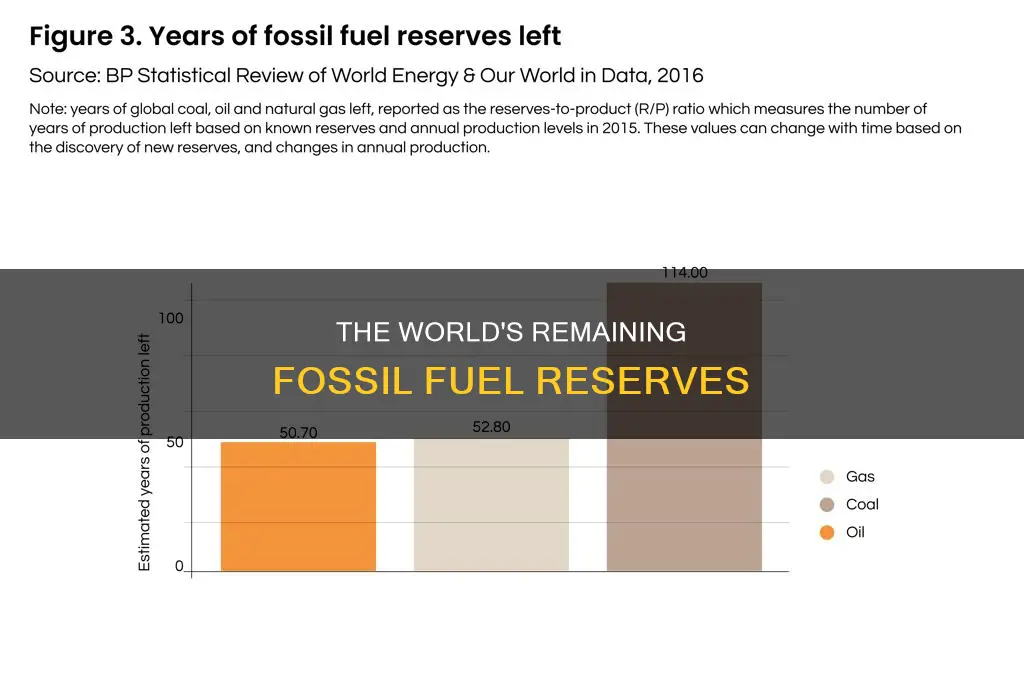This screenshot has width=1024, height=673.
Task: Click 'FOSSIL FUEL RESERVES' yellow heading
Action: click(511, 381)
